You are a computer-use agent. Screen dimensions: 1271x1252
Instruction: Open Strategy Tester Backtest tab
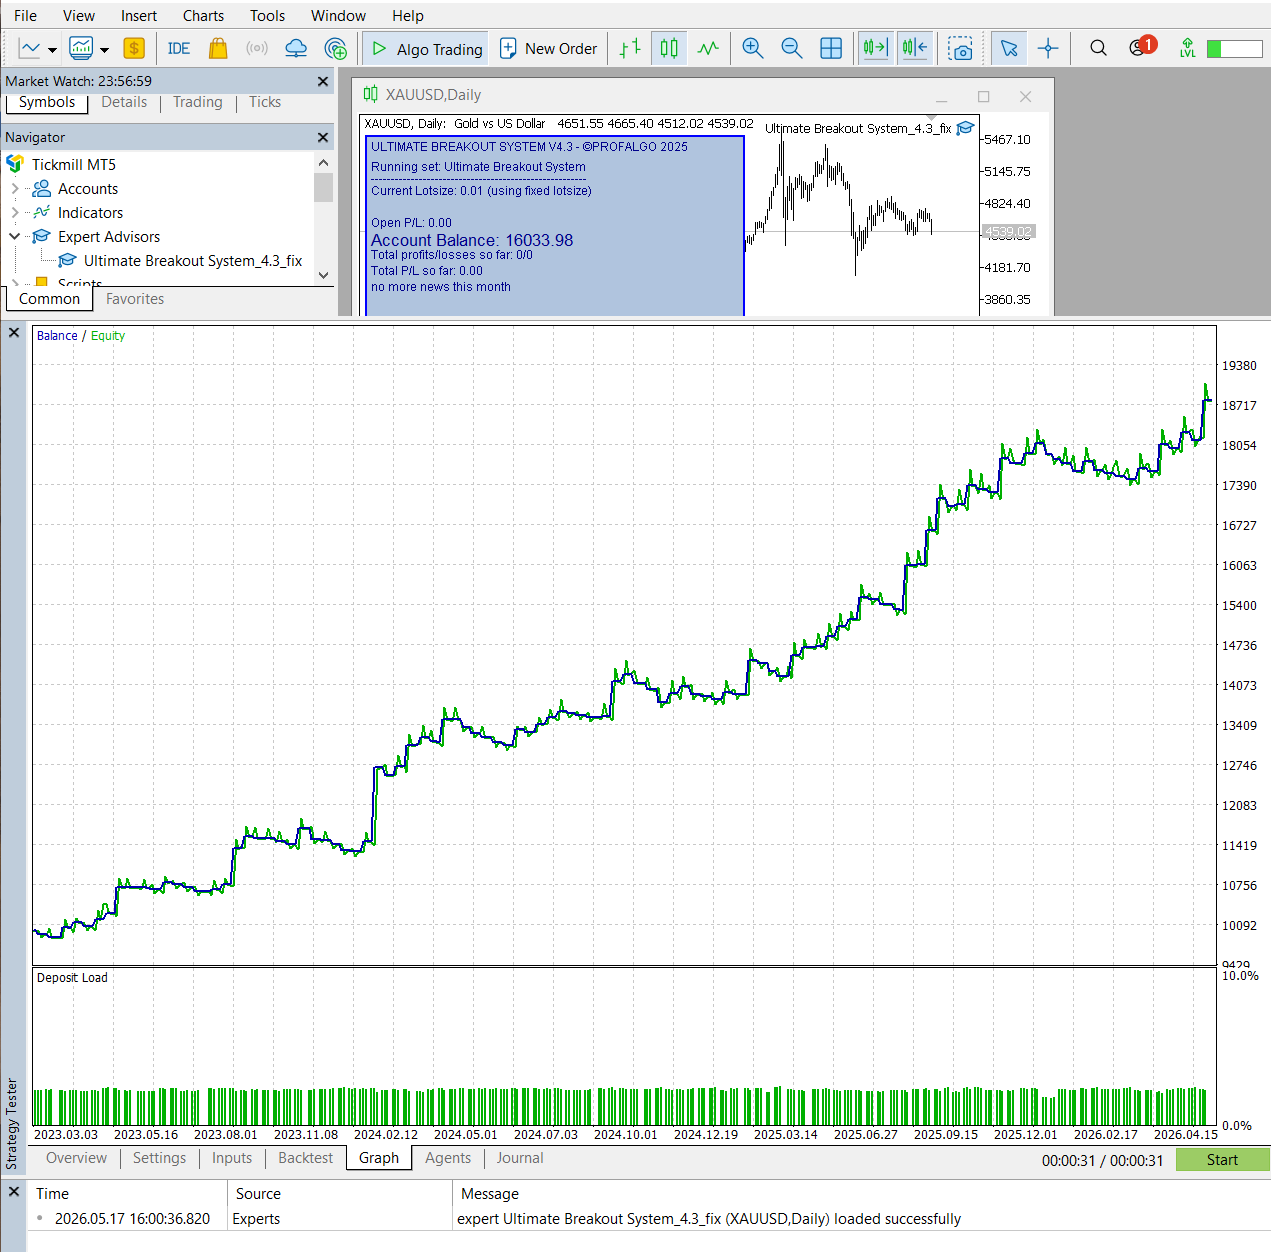coord(305,1158)
